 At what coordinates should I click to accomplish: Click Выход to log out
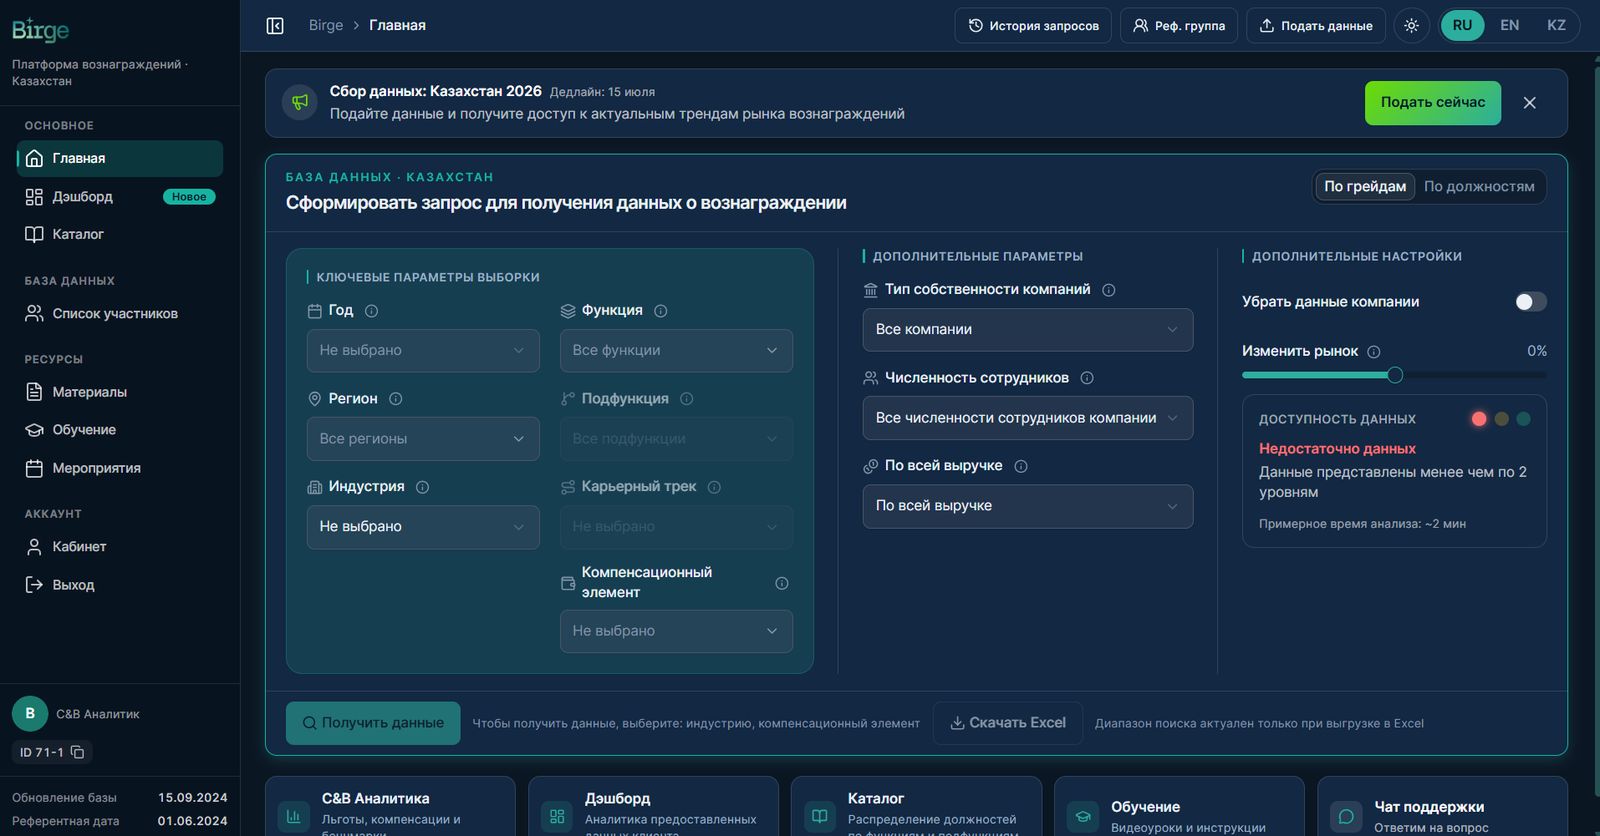tap(120, 585)
